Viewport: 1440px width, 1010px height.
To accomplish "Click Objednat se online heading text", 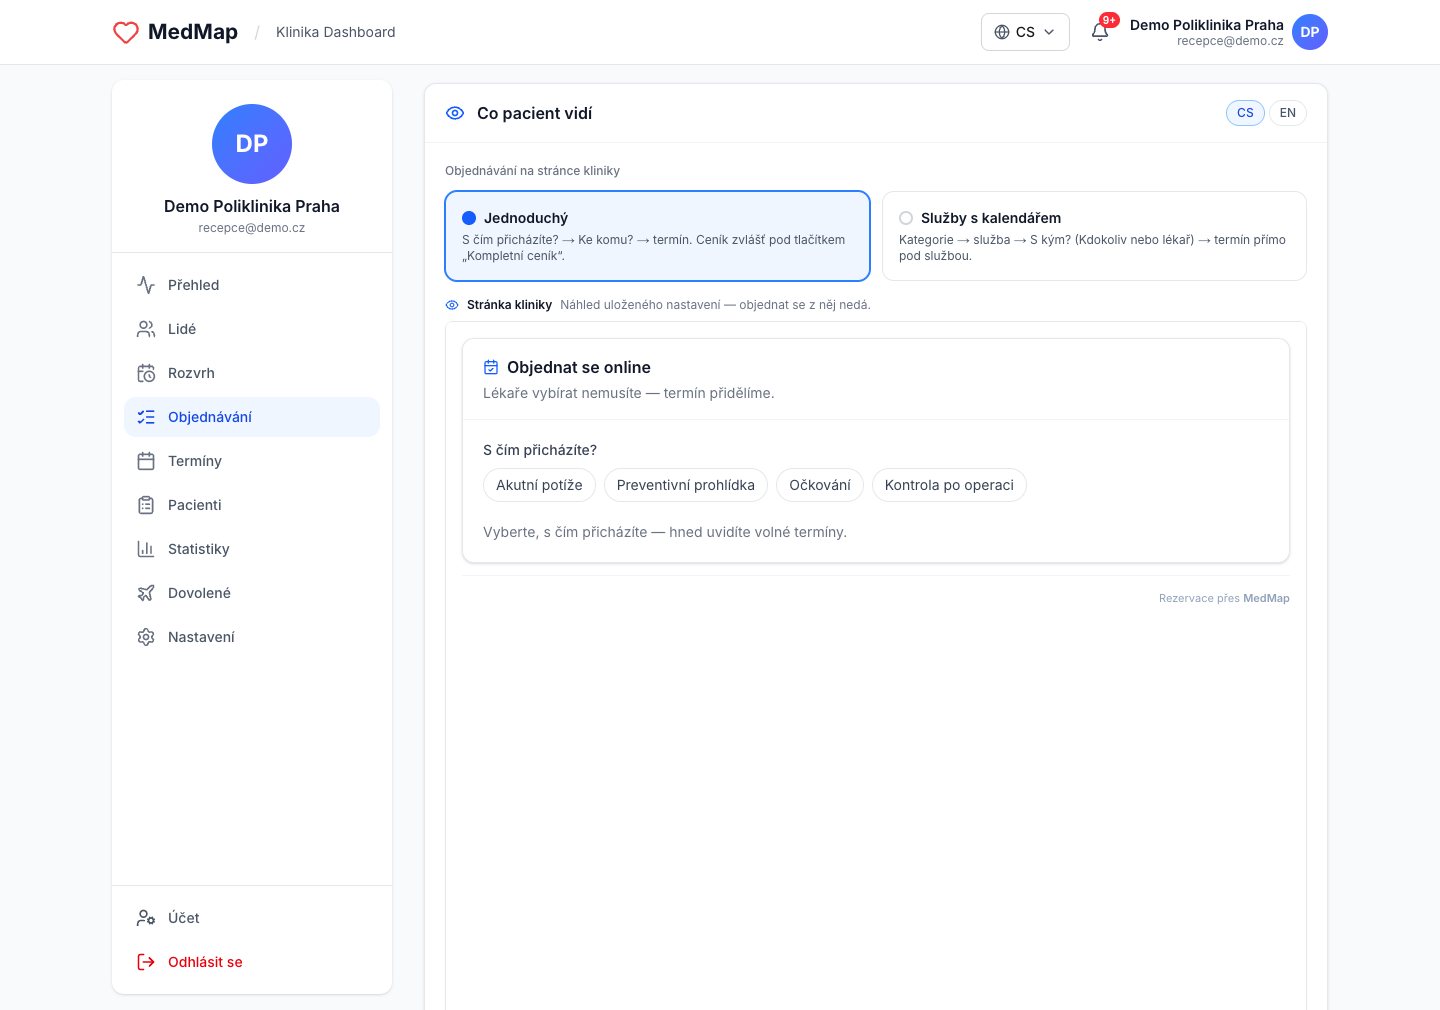I will (579, 367).
